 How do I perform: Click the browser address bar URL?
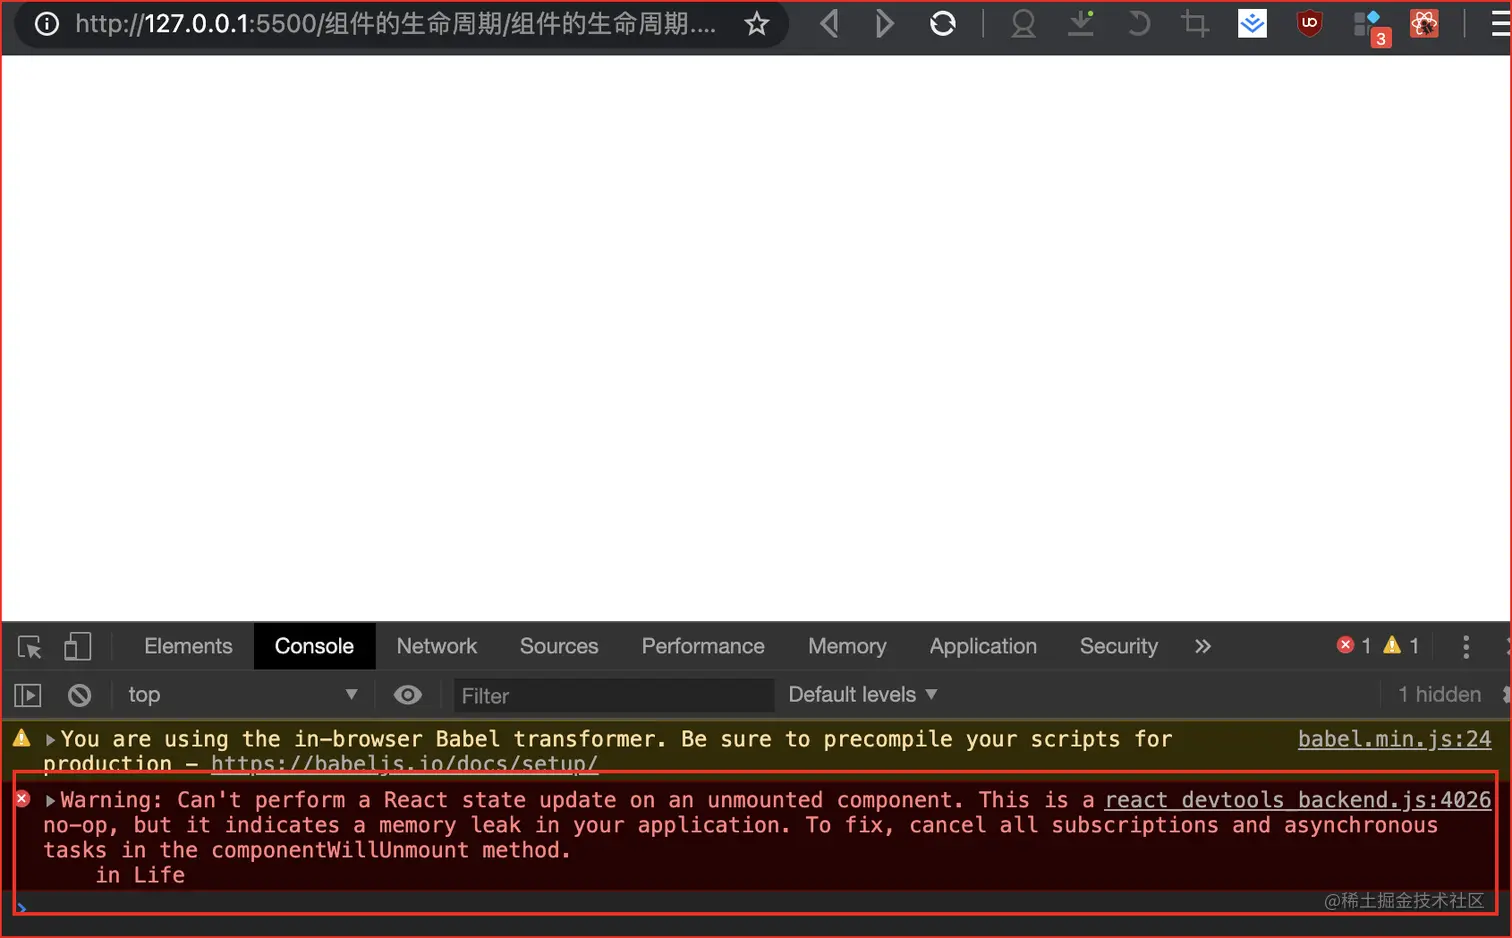click(x=396, y=23)
